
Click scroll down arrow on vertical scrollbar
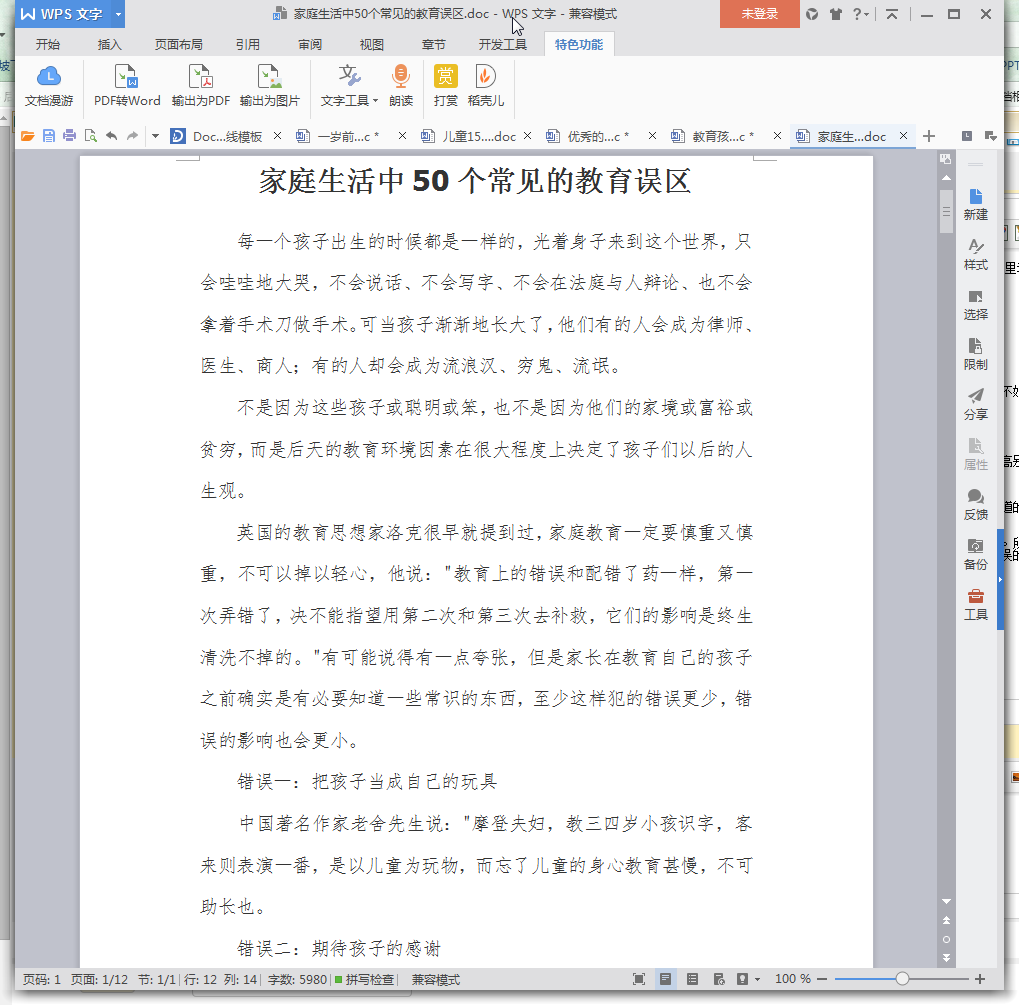point(946,902)
